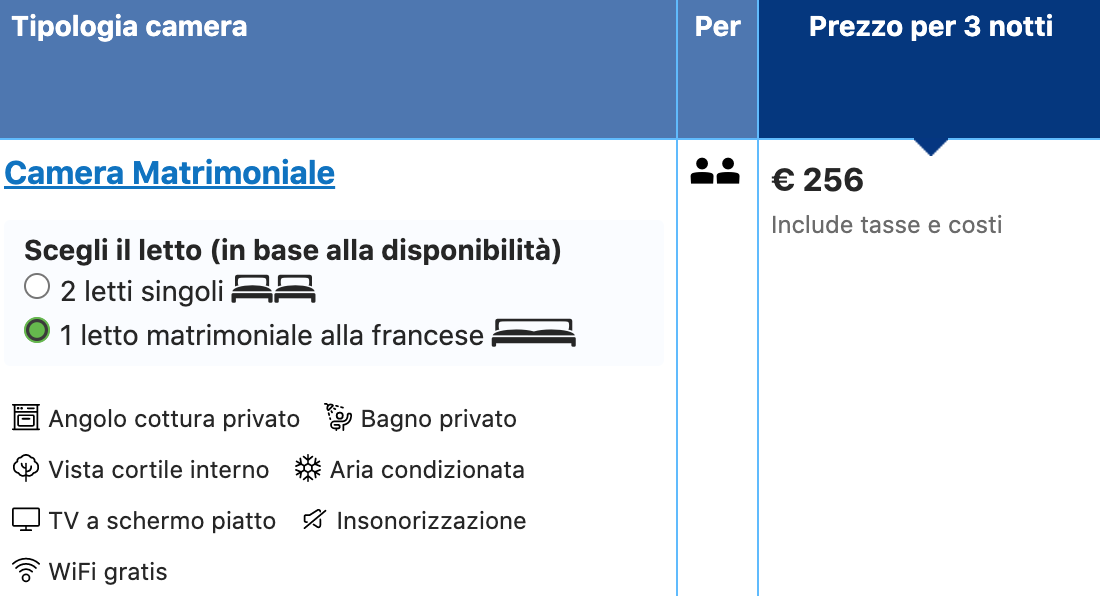Click the French double bed icon

pos(534,333)
